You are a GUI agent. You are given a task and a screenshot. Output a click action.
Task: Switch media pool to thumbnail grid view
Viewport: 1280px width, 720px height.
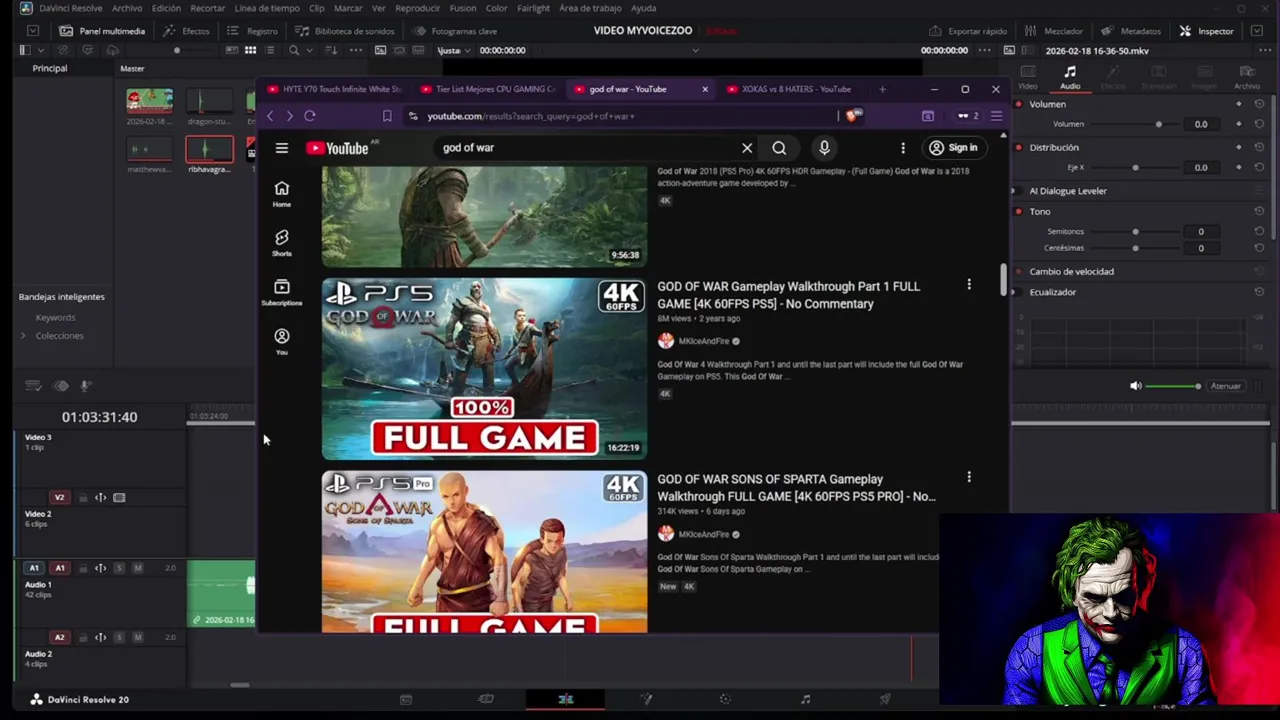250,50
